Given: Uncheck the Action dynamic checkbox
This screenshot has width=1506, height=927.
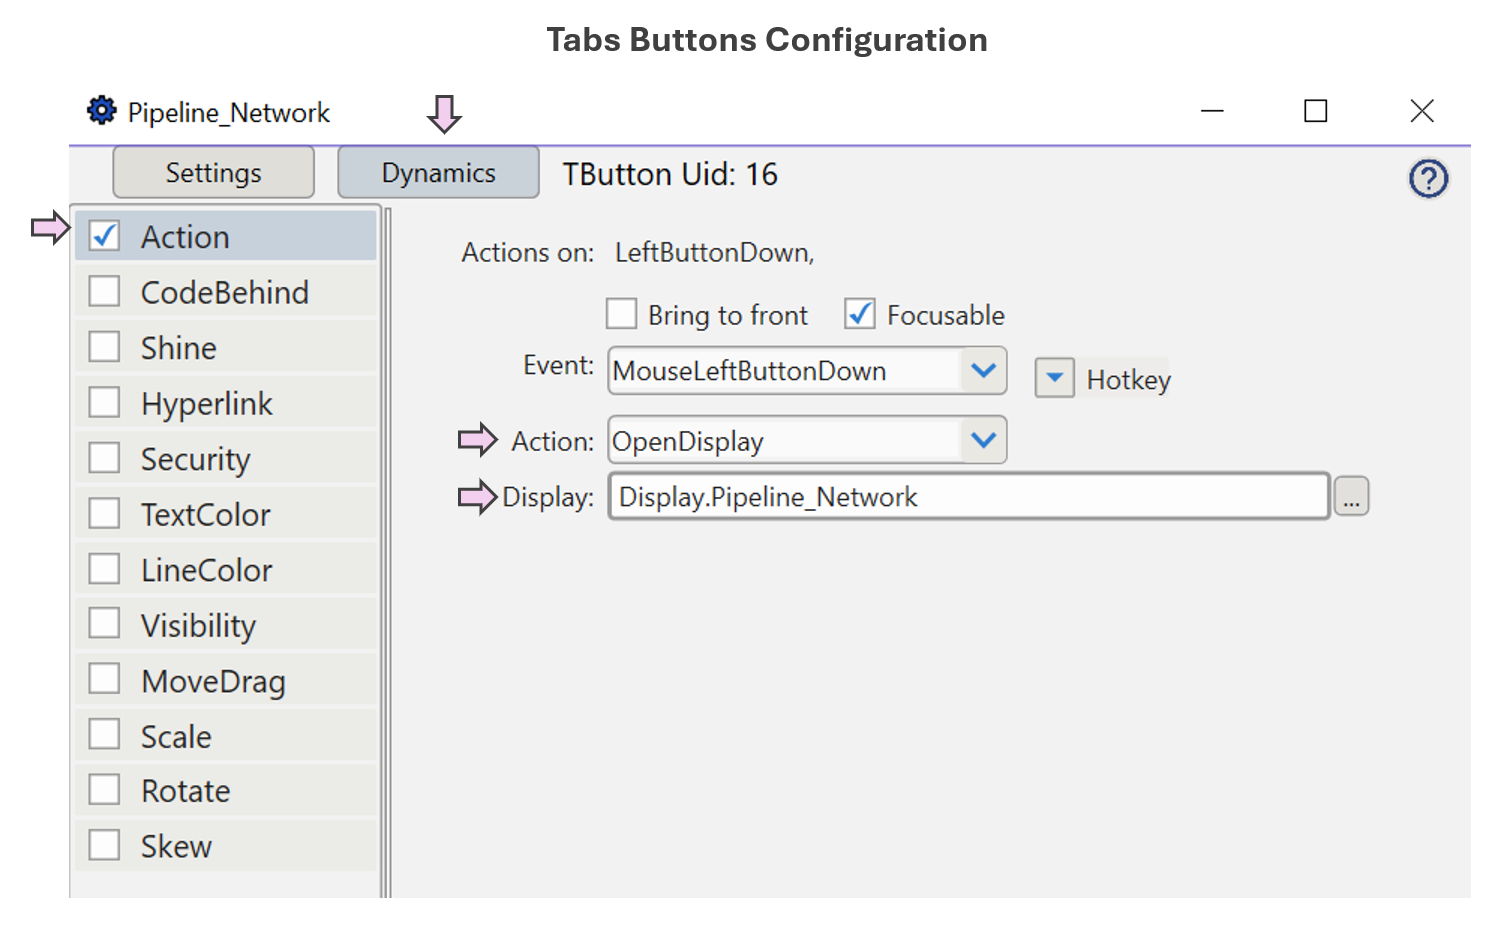Looking at the screenshot, I should (x=104, y=235).
